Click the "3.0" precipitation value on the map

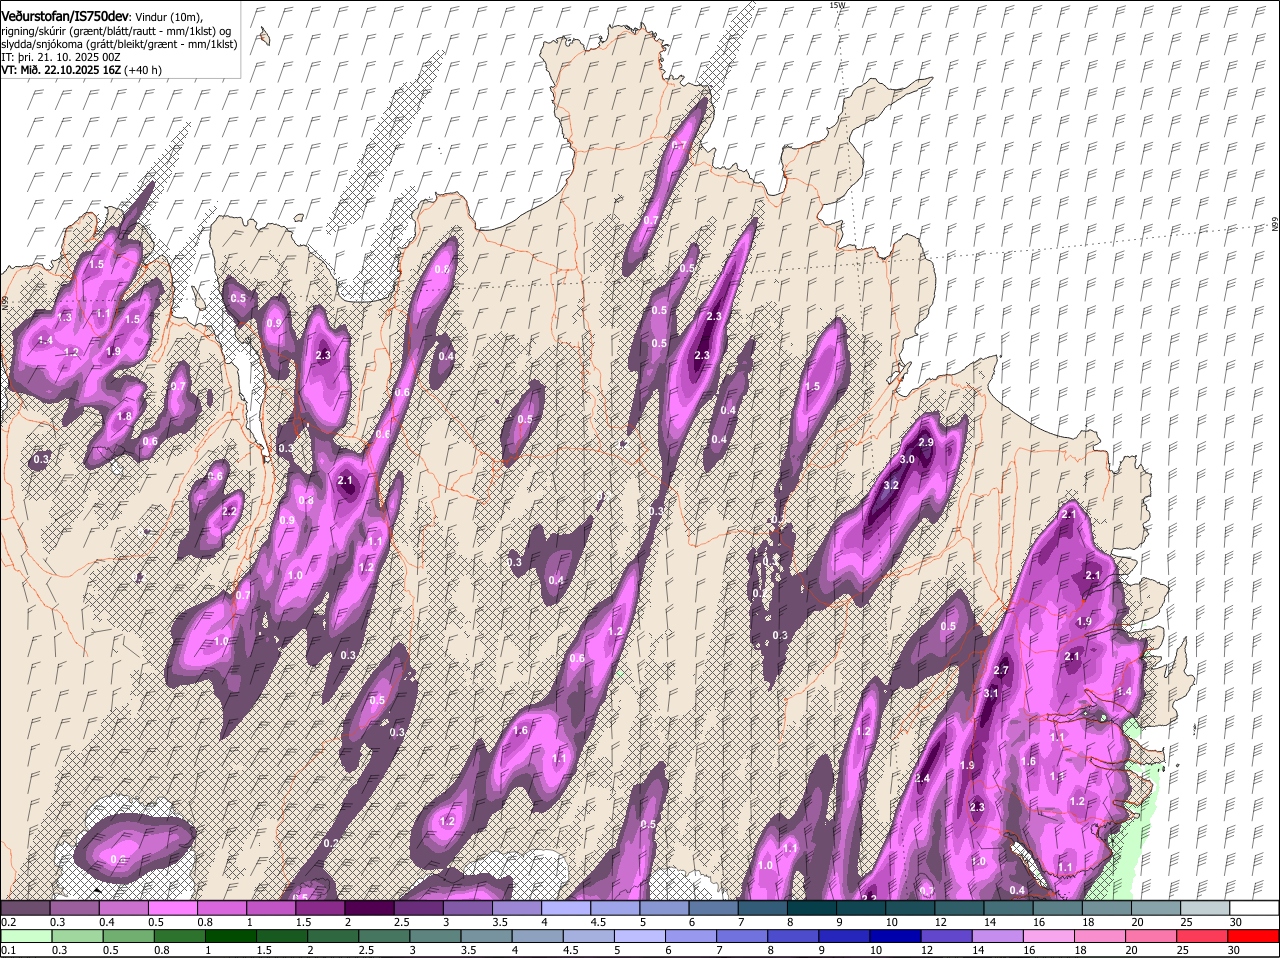pyautogui.click(x=907, y=459)
